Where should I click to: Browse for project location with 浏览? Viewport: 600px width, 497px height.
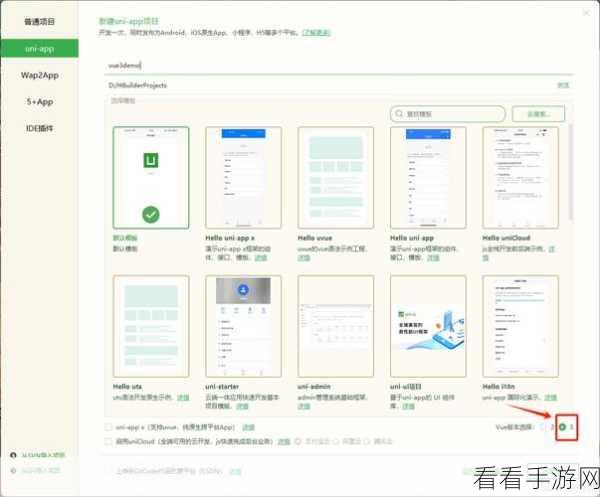[563, 85]
